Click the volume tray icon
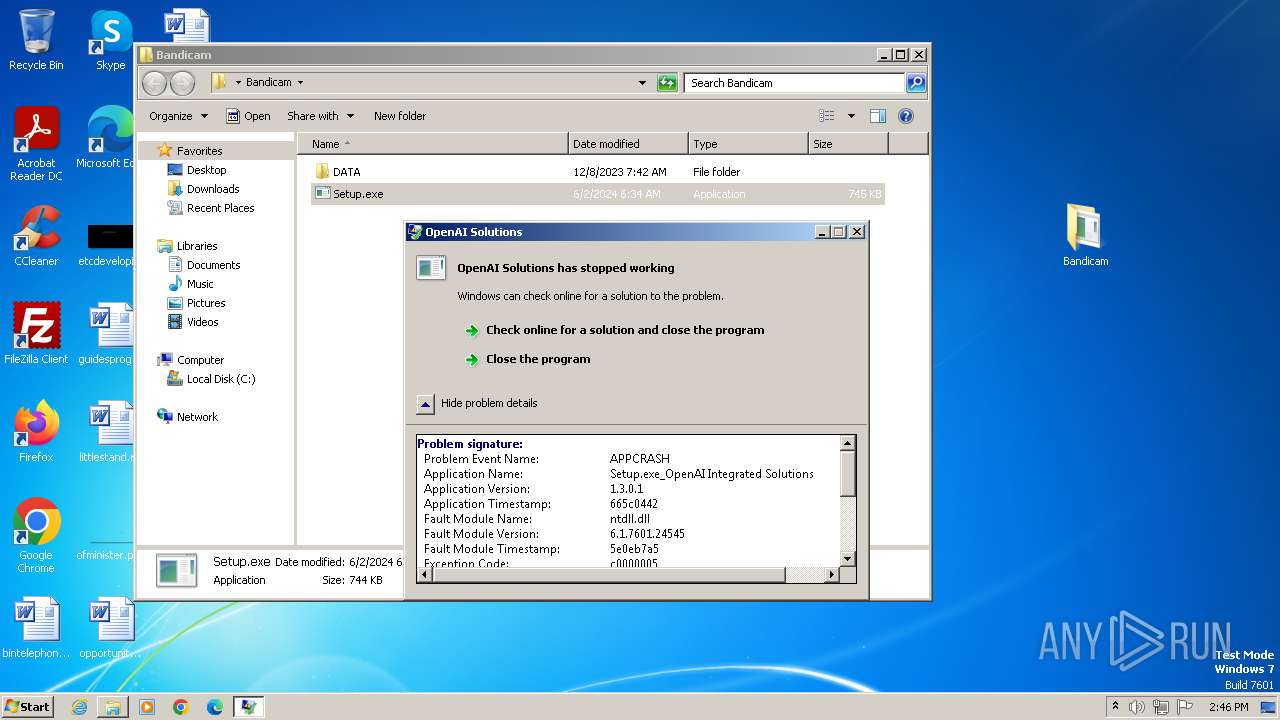The height and width of the screenshot is (720, 1280). pos(1137,707)
